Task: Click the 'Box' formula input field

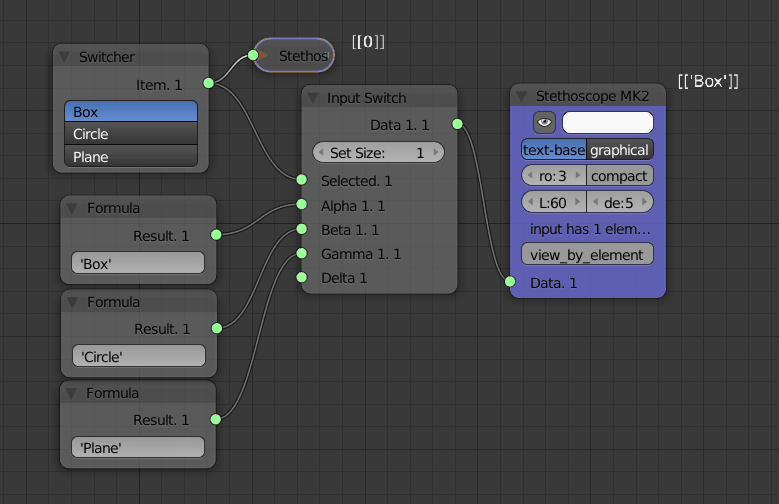Action: (x=138, y=263)
